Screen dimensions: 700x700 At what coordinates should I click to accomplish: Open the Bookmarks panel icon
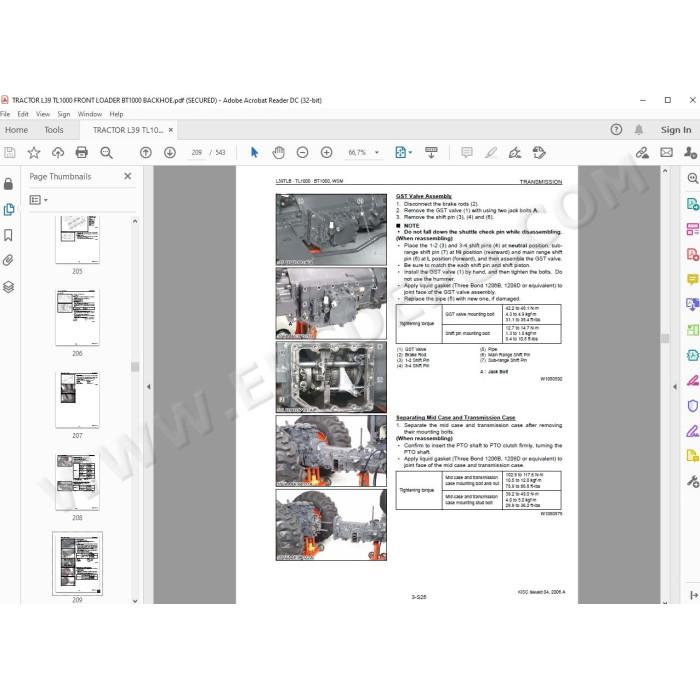(8, 235)
